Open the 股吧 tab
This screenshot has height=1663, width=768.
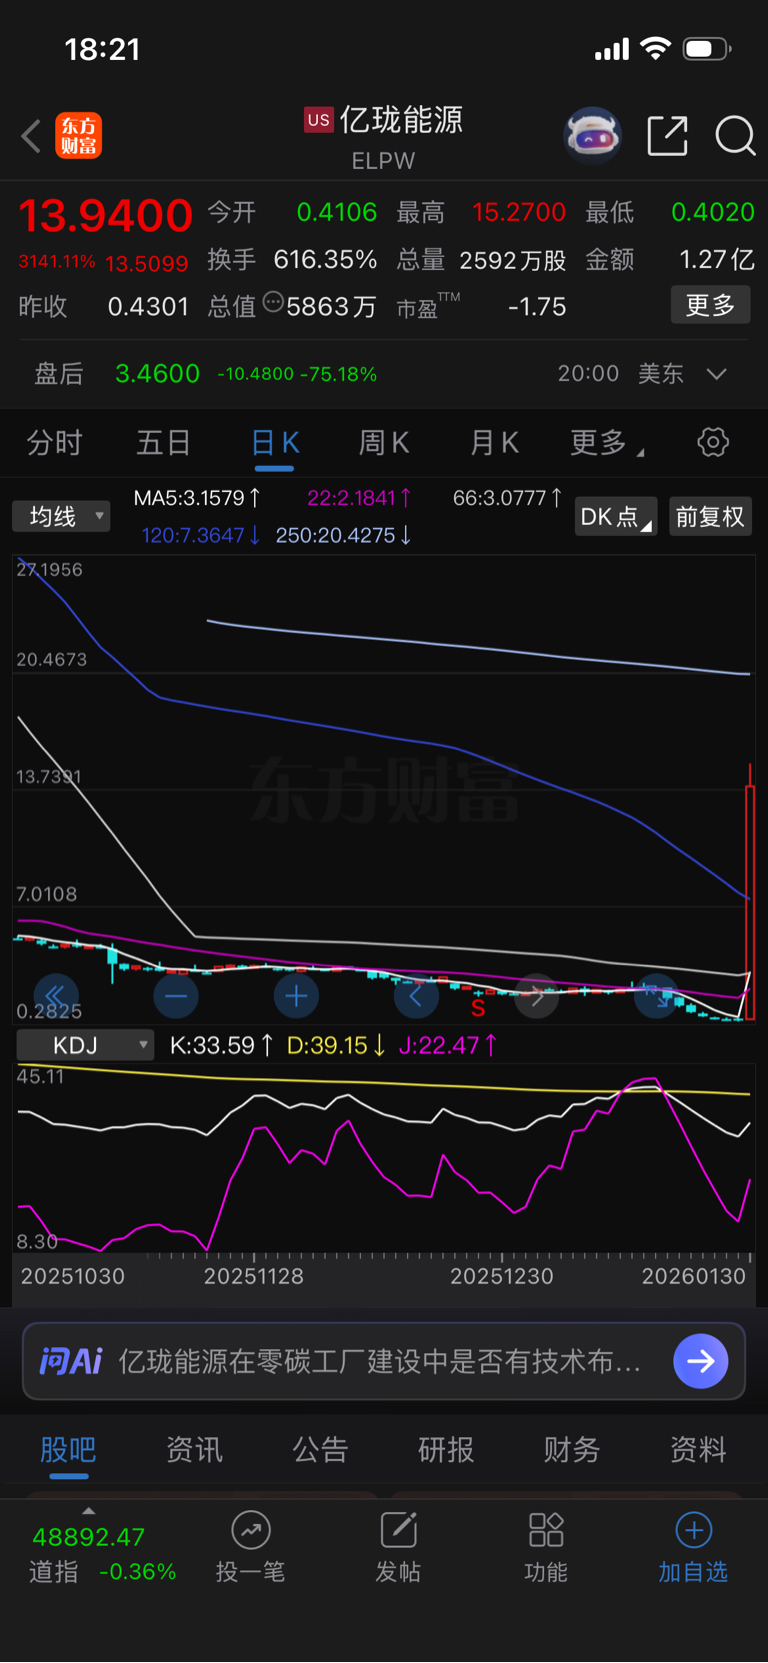coord(68,1449)
